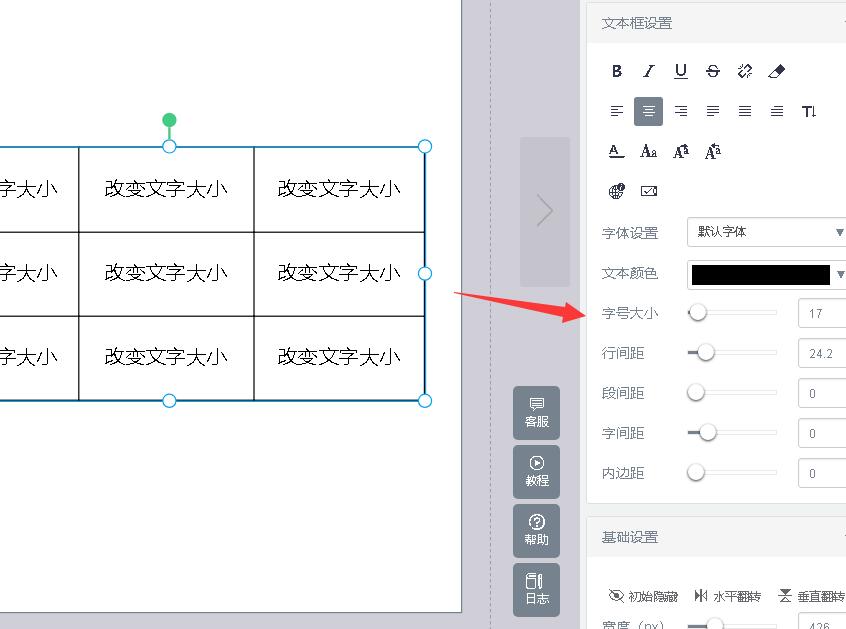This screenshot has width=846, height=629.
Task: Click the sixth alignment icon before T
Action: (x=777, y=111)
